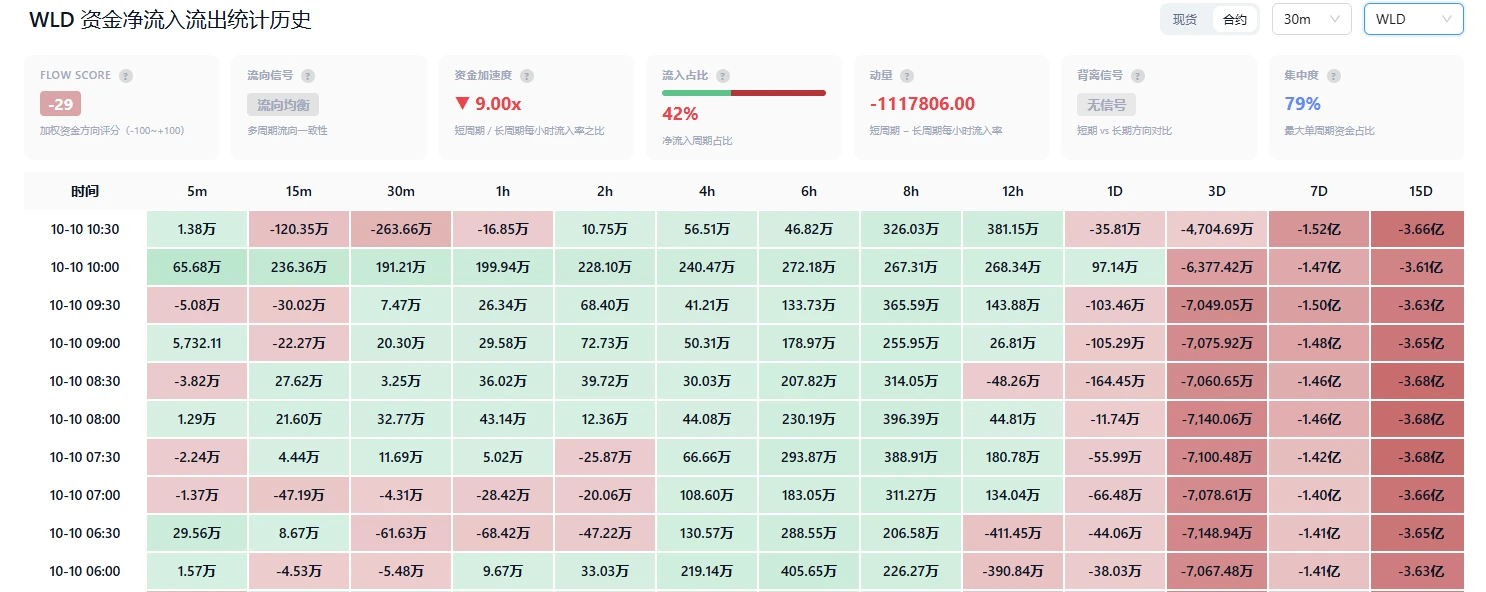Click the 时间 column header
The width and height of the screenshot is (1486, 592).
[85, 191]
